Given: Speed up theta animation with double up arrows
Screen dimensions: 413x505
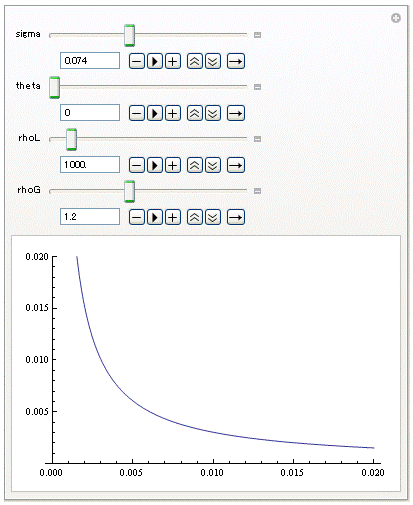Looking at the screenshot, I should coord(195,113).
